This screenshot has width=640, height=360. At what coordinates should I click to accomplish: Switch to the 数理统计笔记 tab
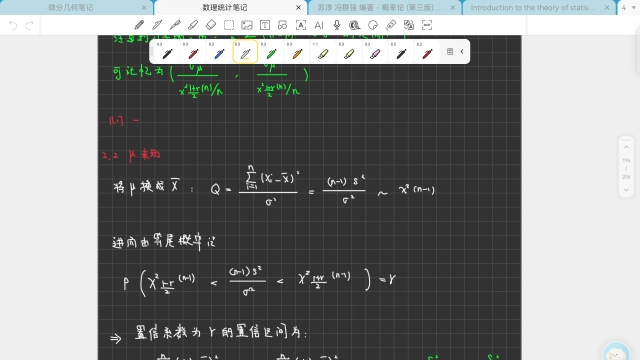tap(225, 8)
